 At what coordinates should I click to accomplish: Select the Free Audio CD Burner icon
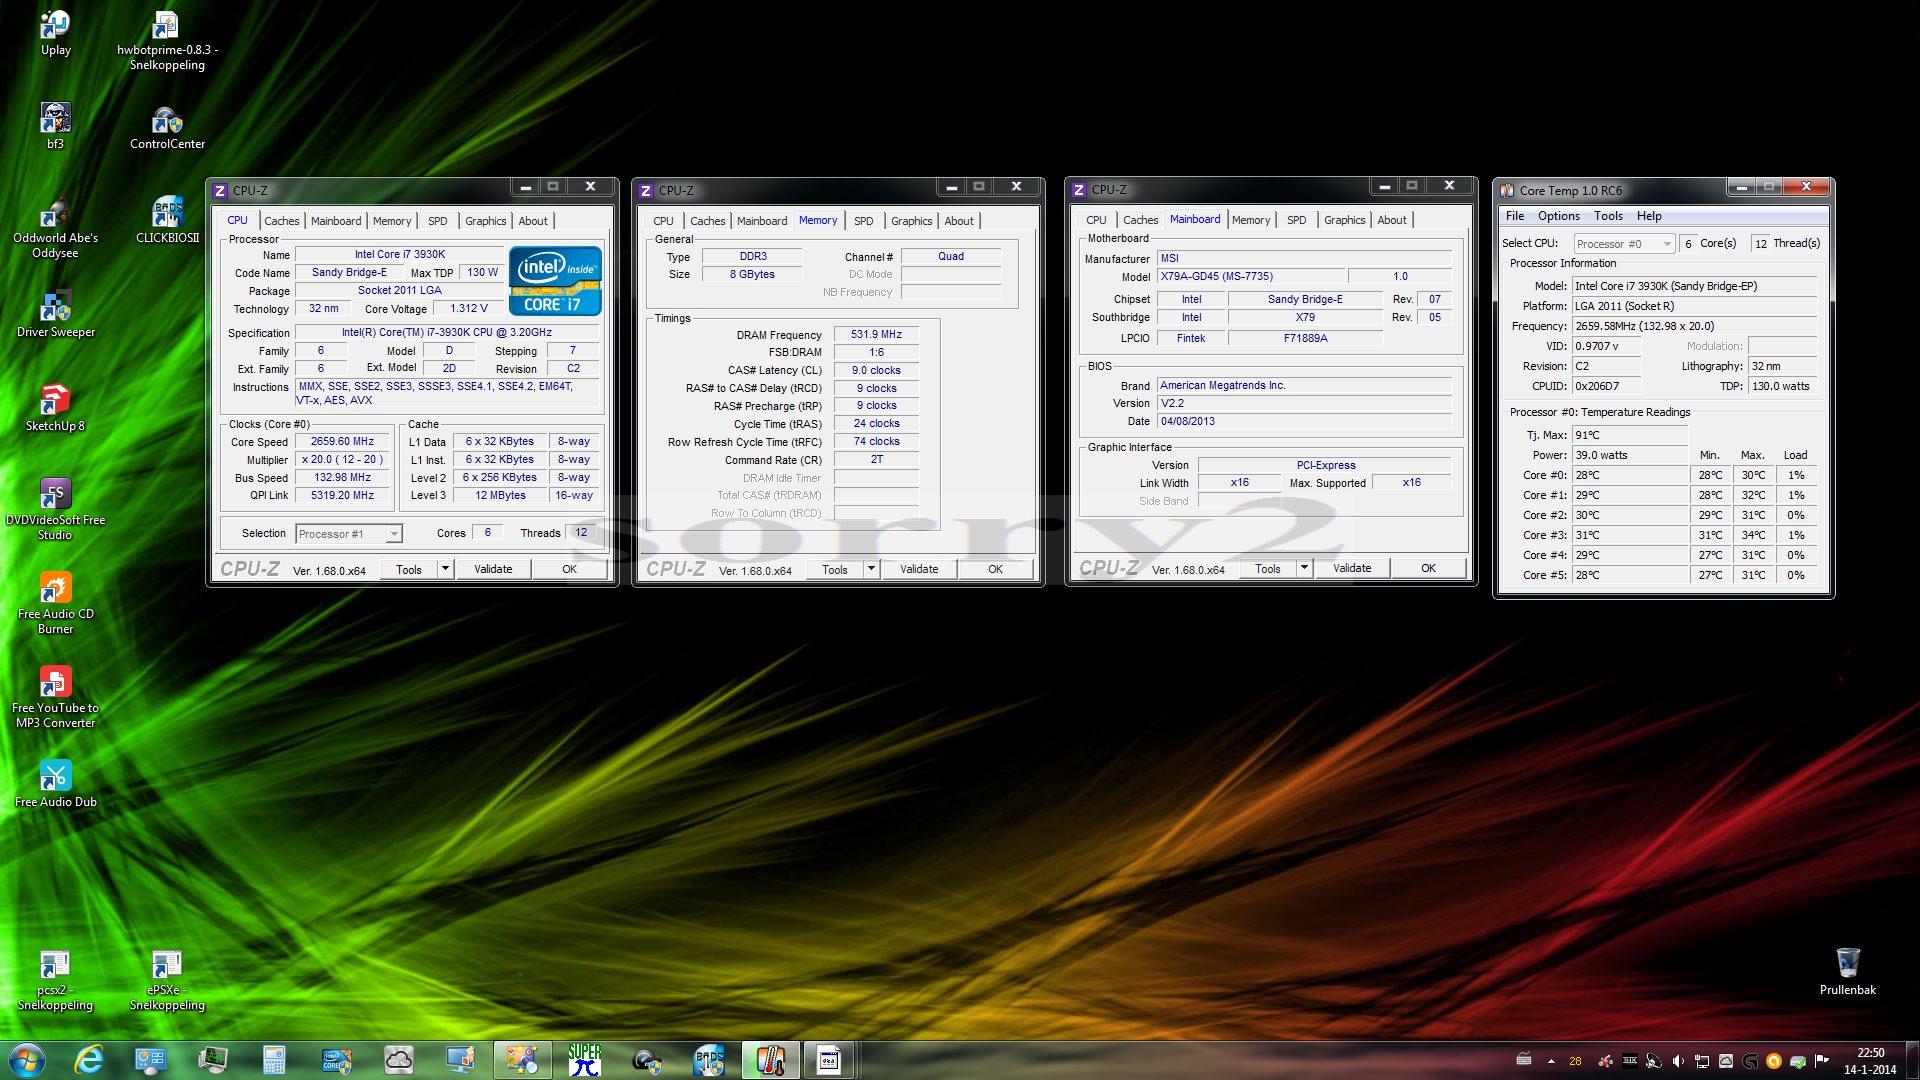pyautogui.click(x=55, y=604)
